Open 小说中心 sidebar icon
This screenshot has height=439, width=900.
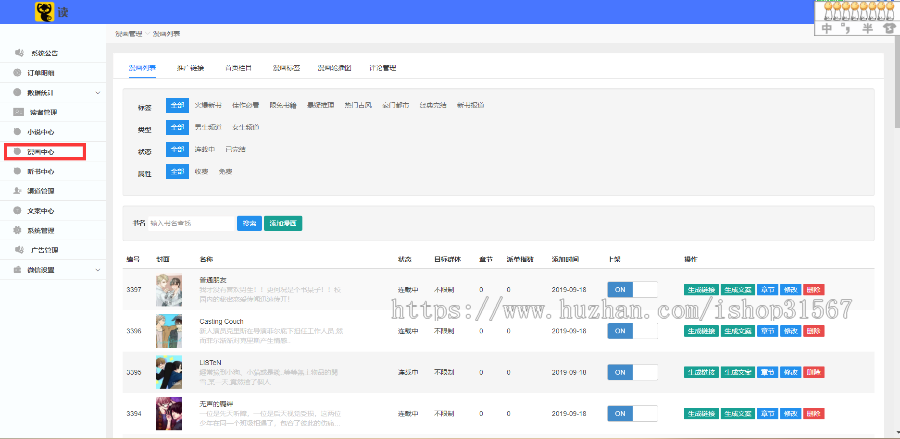pos(17,131)
